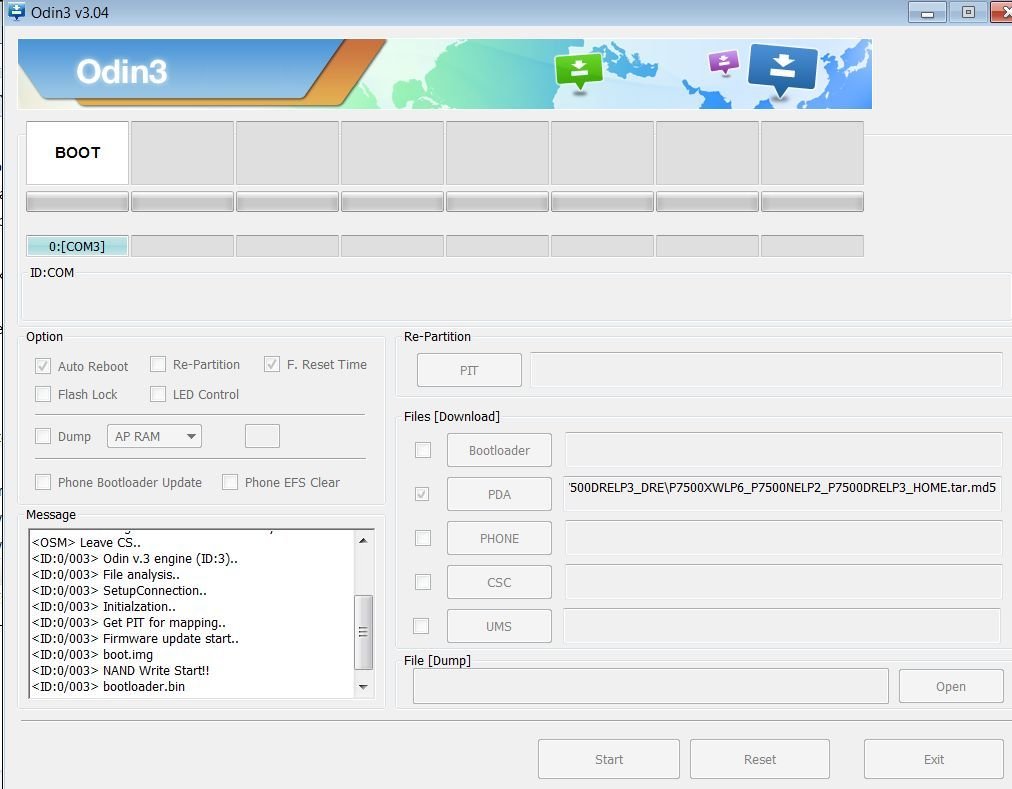The width and height of the screenshot is (1012, 789).
Task: Enable the Re-Partition checkbox
Action: 157,364
